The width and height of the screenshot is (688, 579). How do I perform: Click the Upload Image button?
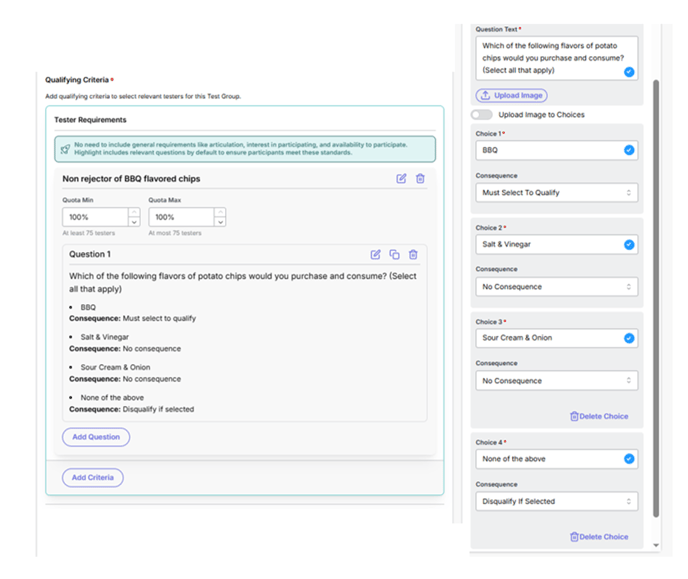pyautogui.click(x=512, y=95)
